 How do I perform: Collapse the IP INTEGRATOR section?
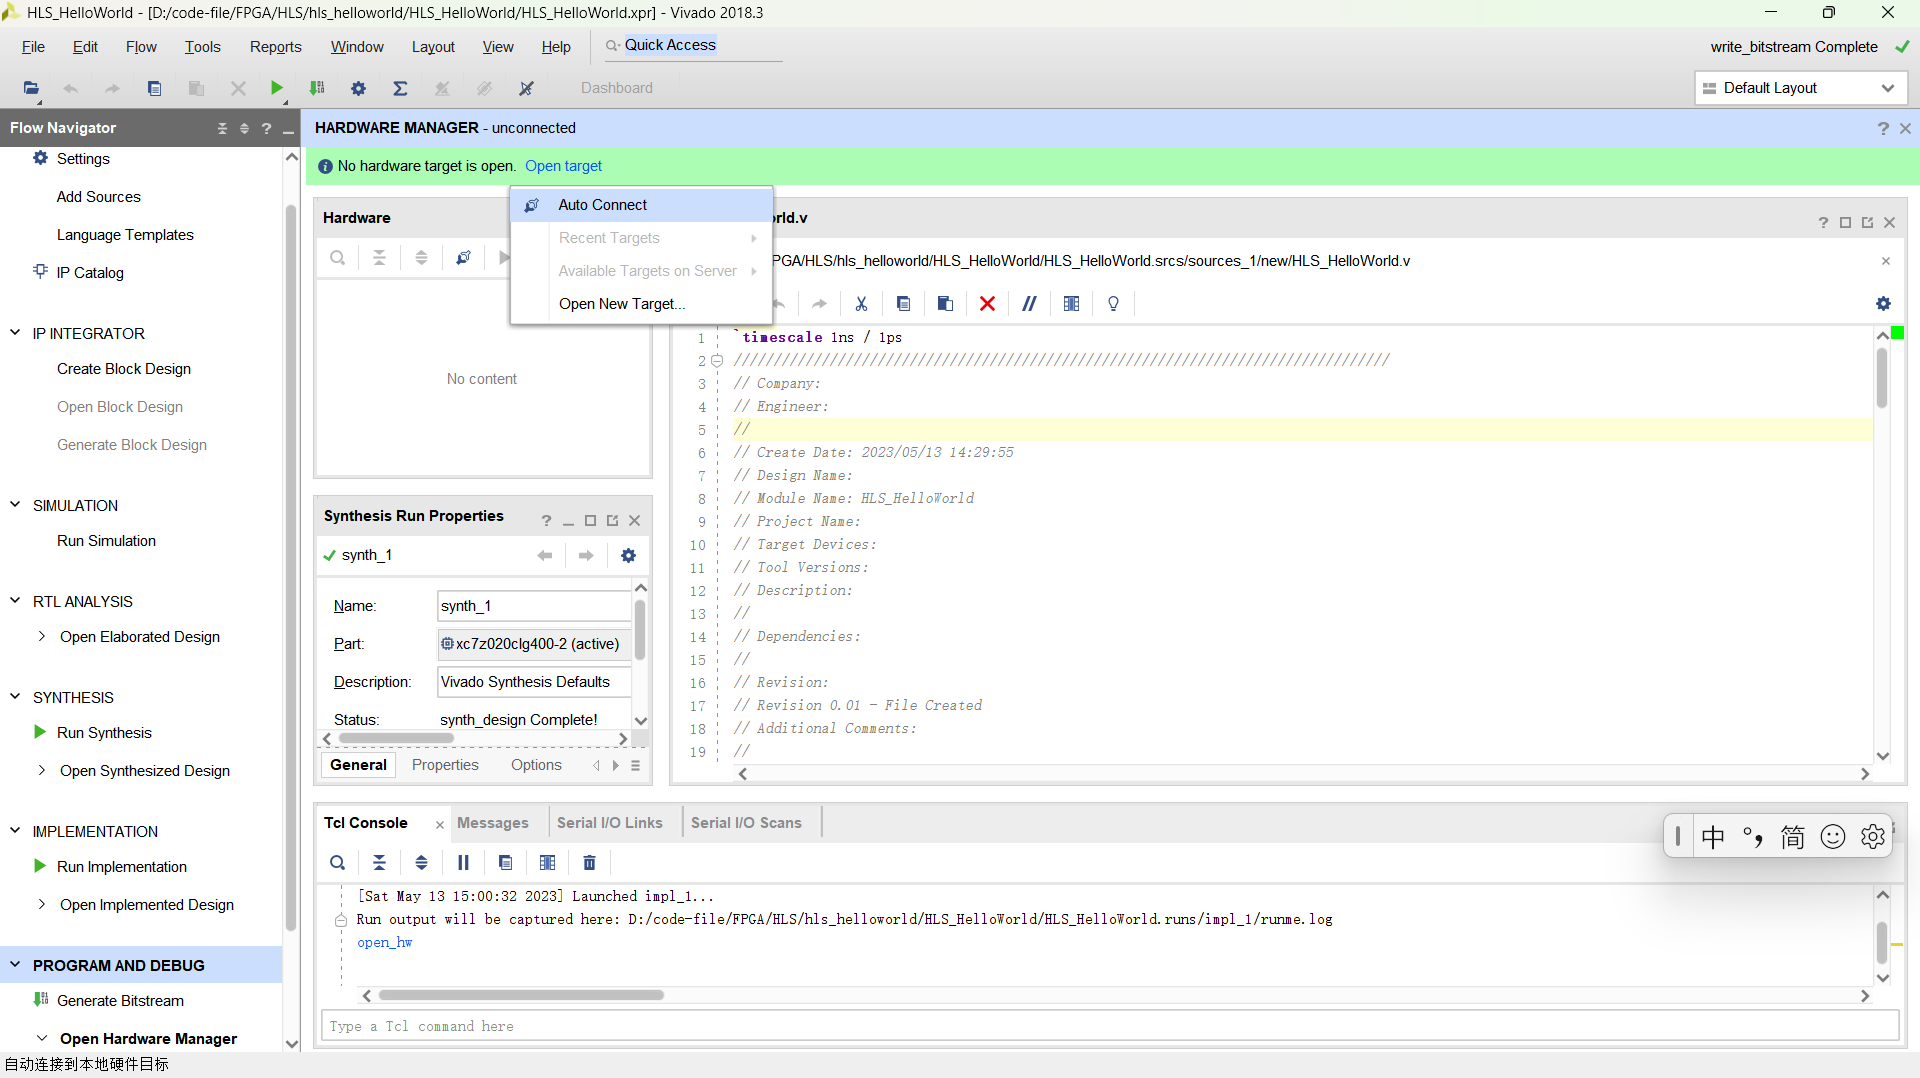tap(15, 333)
